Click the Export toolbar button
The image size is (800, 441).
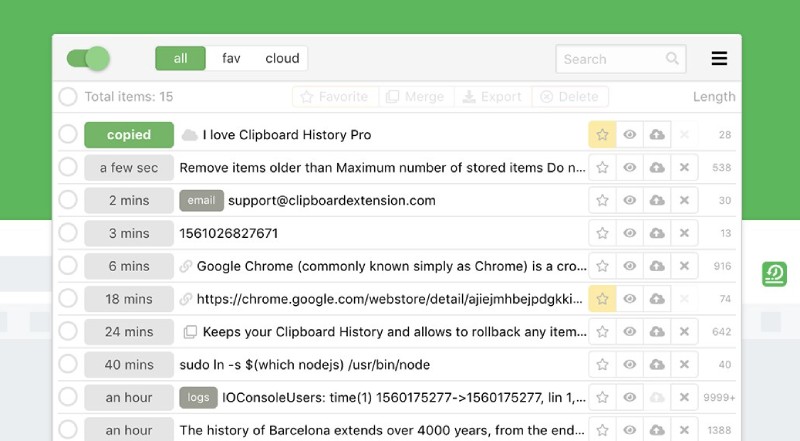pyautogui.click(x=492, y=96)
